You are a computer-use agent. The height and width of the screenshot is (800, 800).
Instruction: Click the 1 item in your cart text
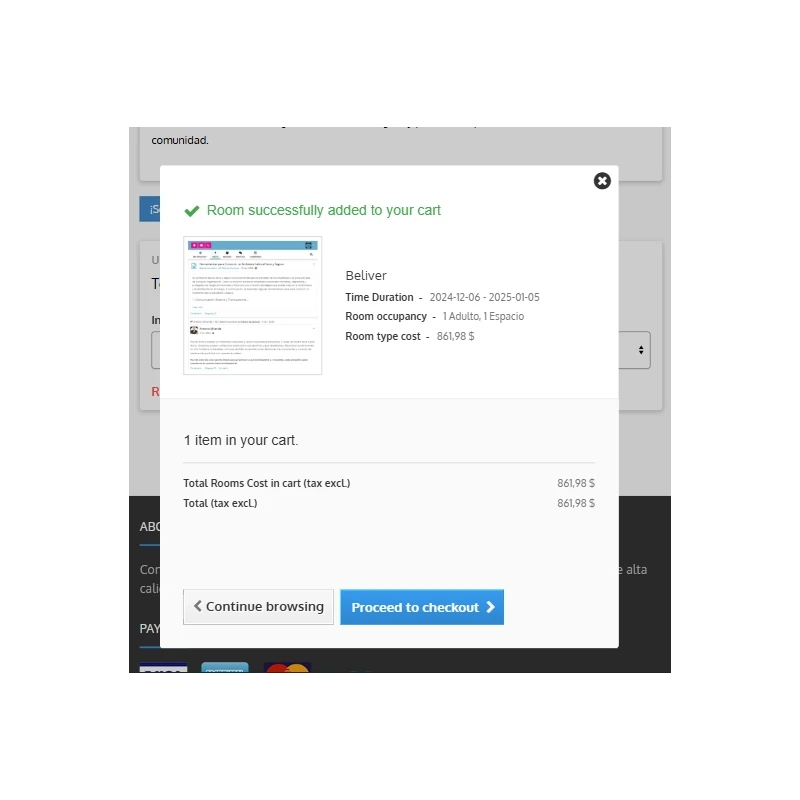pyautogui.click(x=241, y=440)
